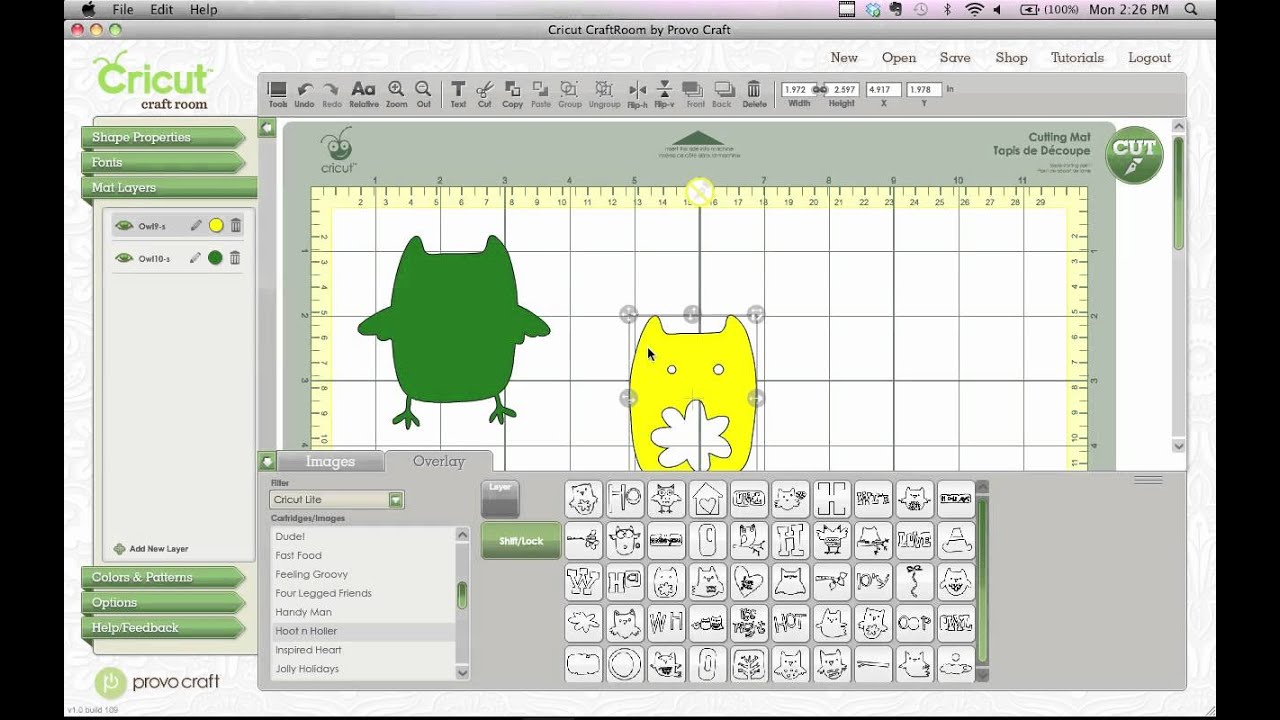The width and height of the screenshot is (1280, 720).
Task: Click the zoom Out magnifier icon
Action: pyautogui.click(x=423, y=91)
